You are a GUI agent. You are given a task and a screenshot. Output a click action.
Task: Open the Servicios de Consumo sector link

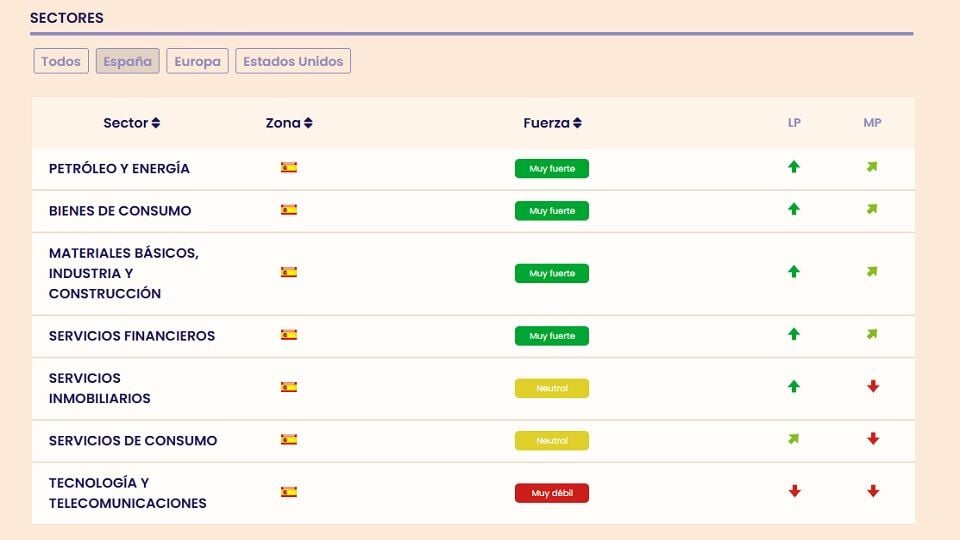pyautogui.click(x=133, y=440)
